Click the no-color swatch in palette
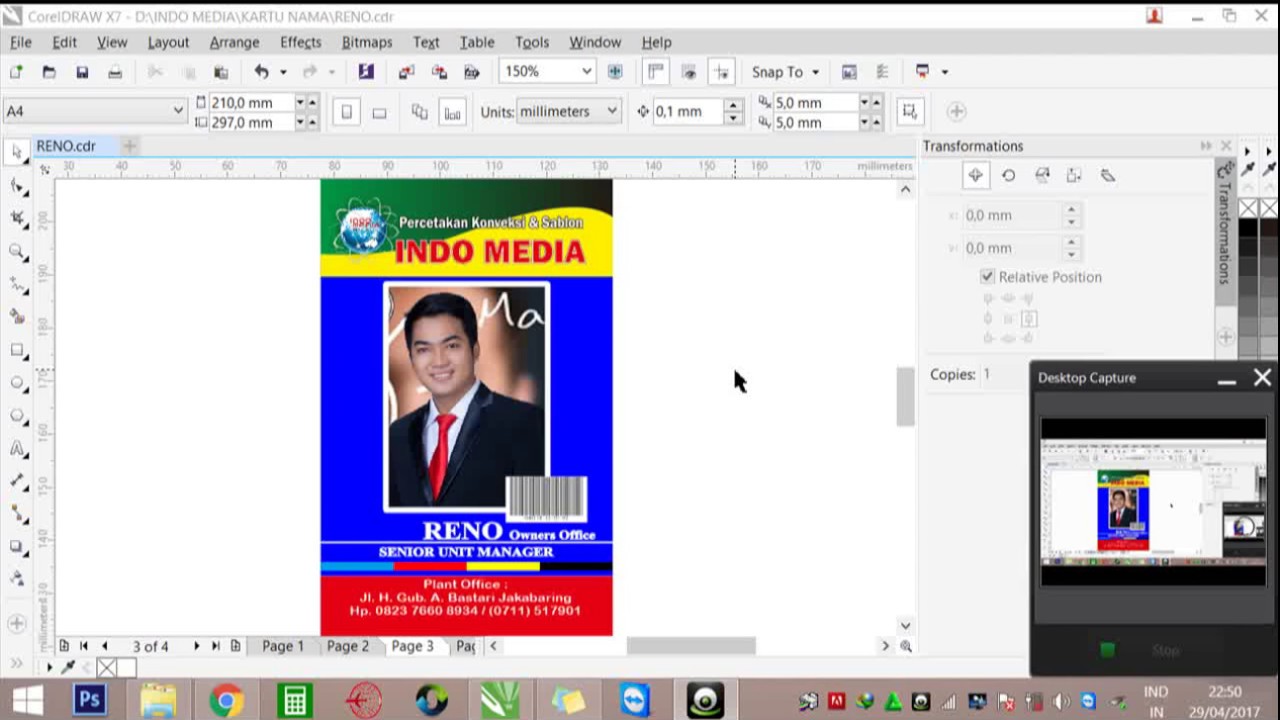Image resolution: width=1280 pixels, height=720 pixels. click(x=1249, y=208)
